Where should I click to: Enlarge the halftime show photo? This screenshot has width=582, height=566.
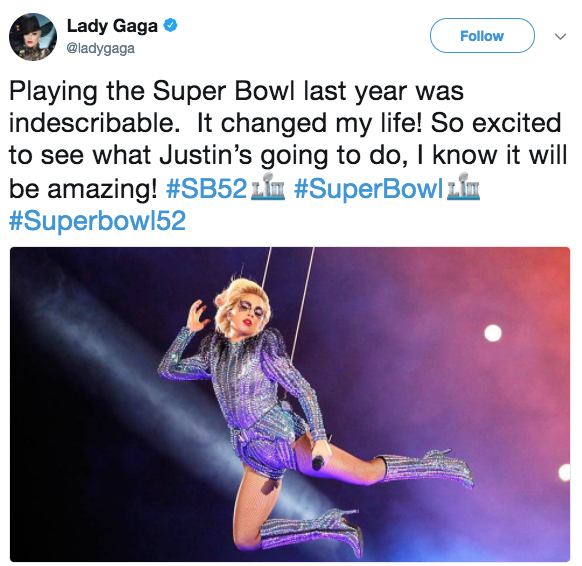[290, 404]
